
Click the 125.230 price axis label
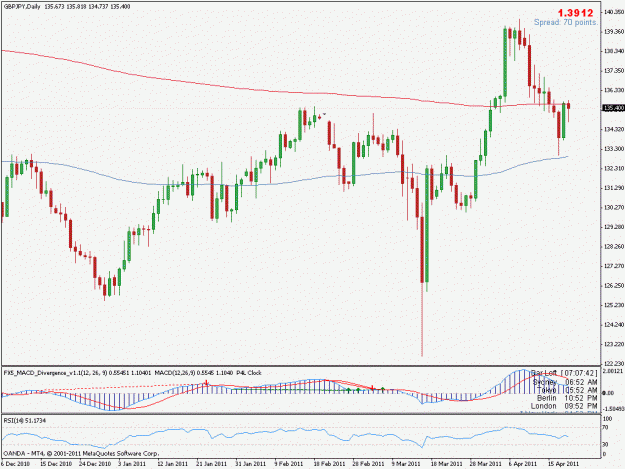pos(614,305)
